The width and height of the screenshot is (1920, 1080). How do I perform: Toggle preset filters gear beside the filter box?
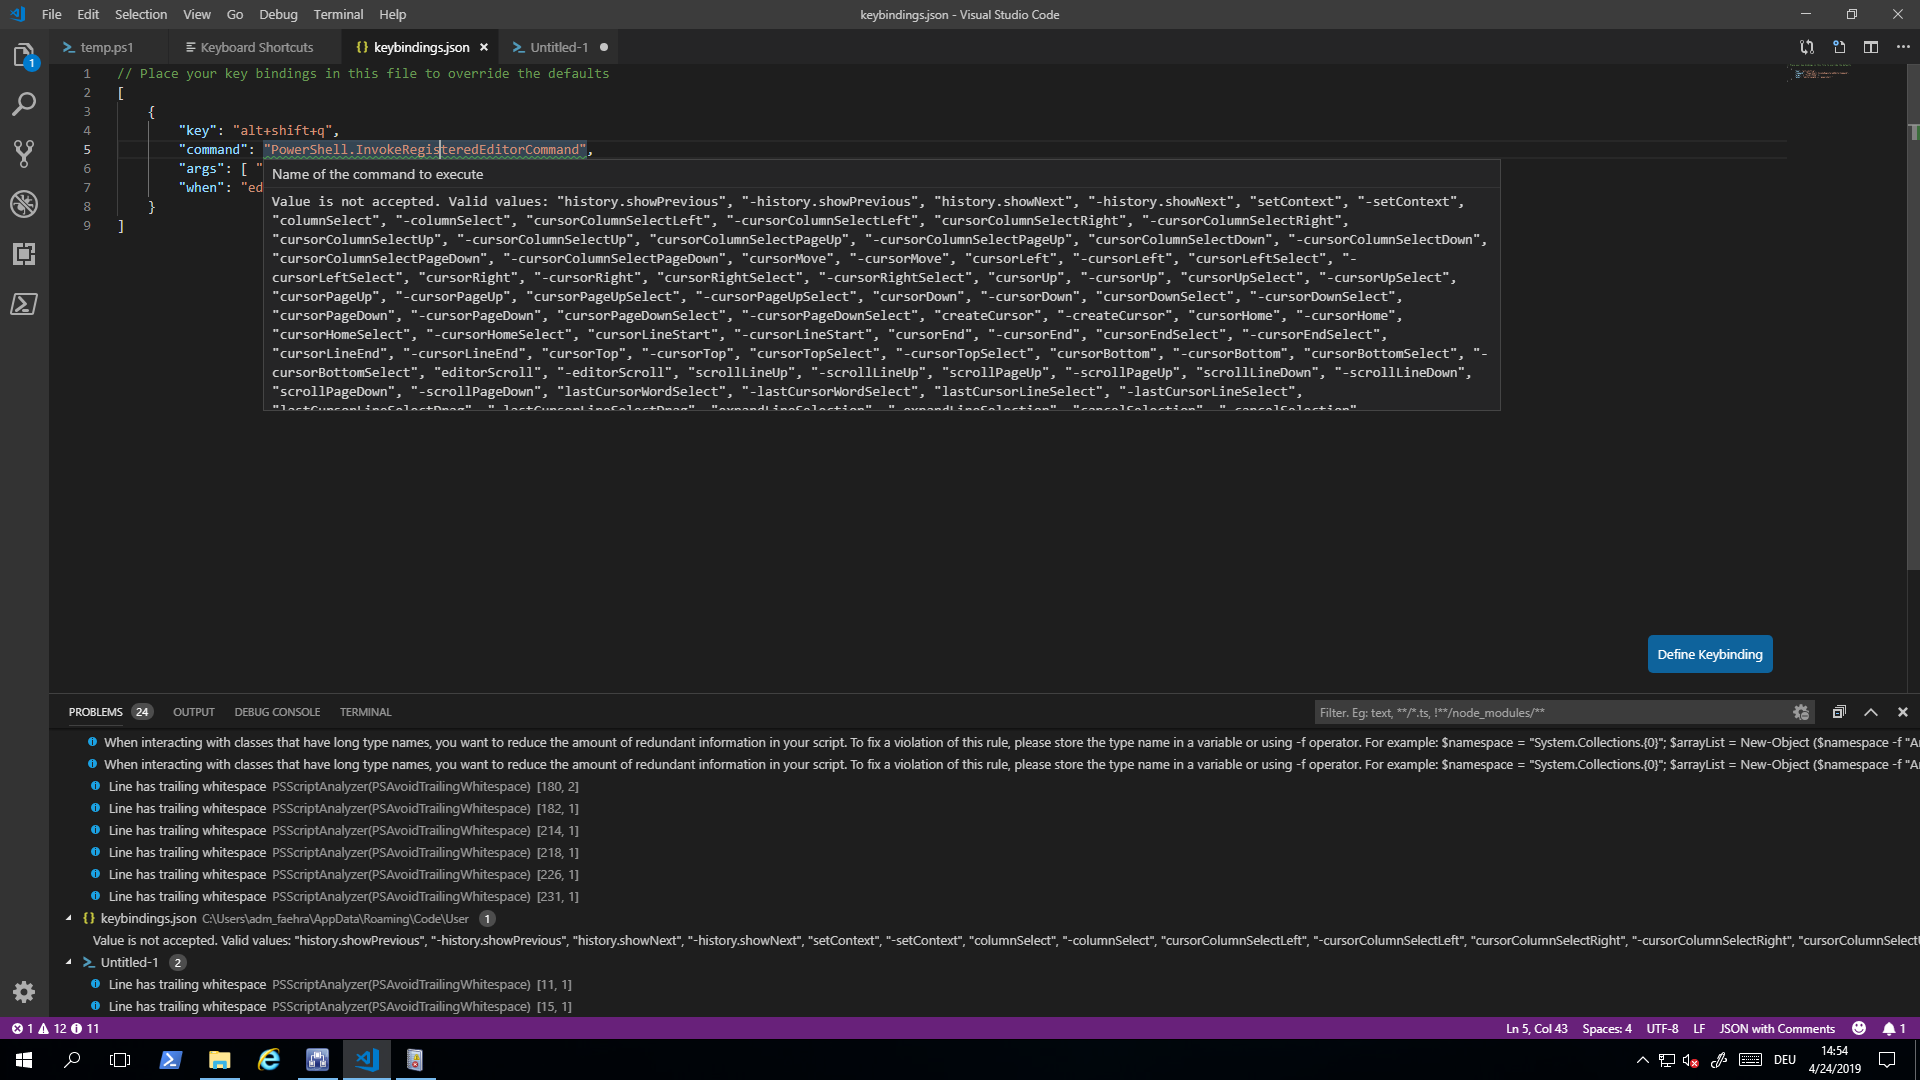[1802, 711]
